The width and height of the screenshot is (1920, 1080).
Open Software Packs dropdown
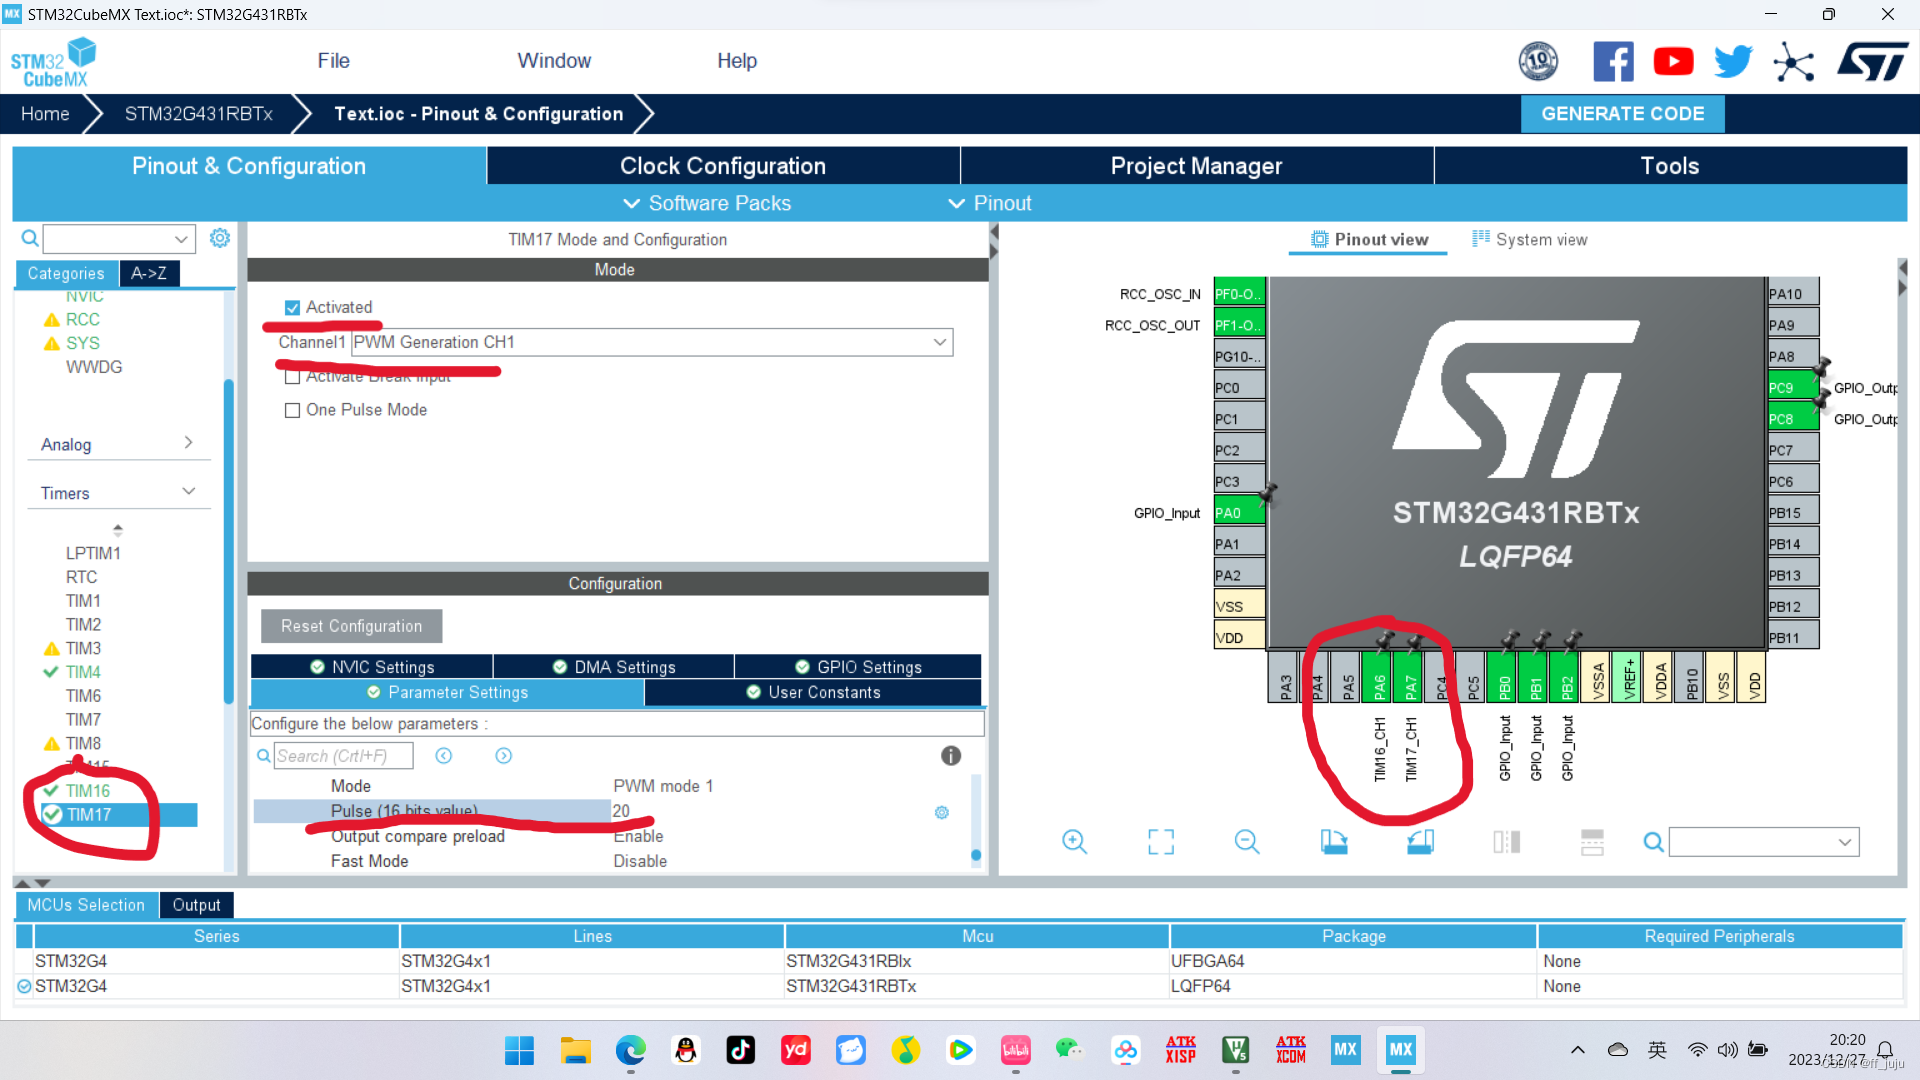(x=708, y=203)
